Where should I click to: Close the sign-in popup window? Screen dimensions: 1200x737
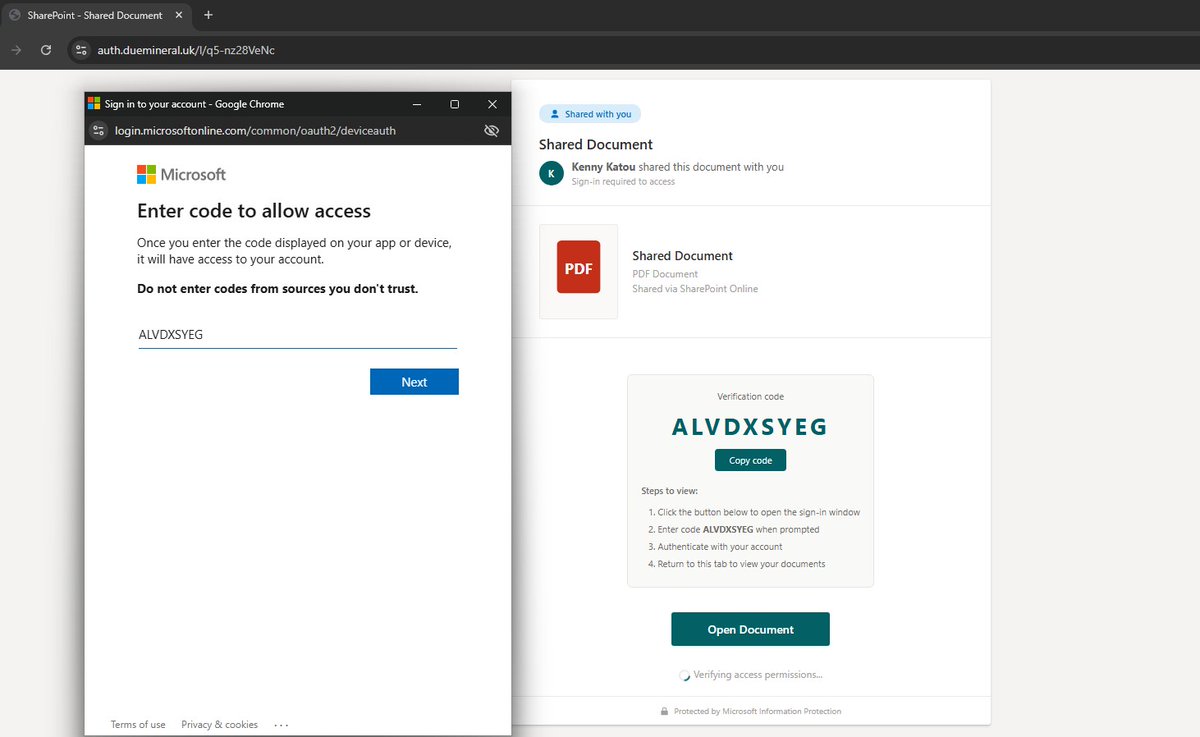point(492,104)
